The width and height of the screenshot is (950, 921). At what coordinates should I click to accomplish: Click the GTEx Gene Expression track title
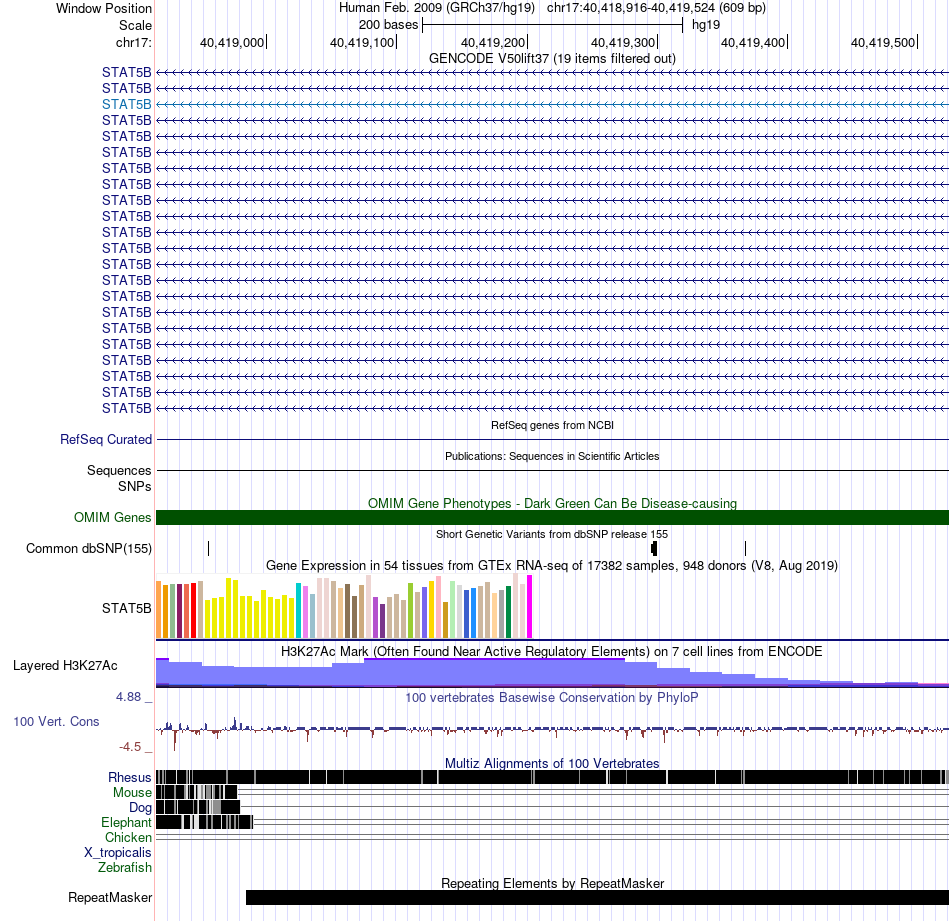(552, 565)
